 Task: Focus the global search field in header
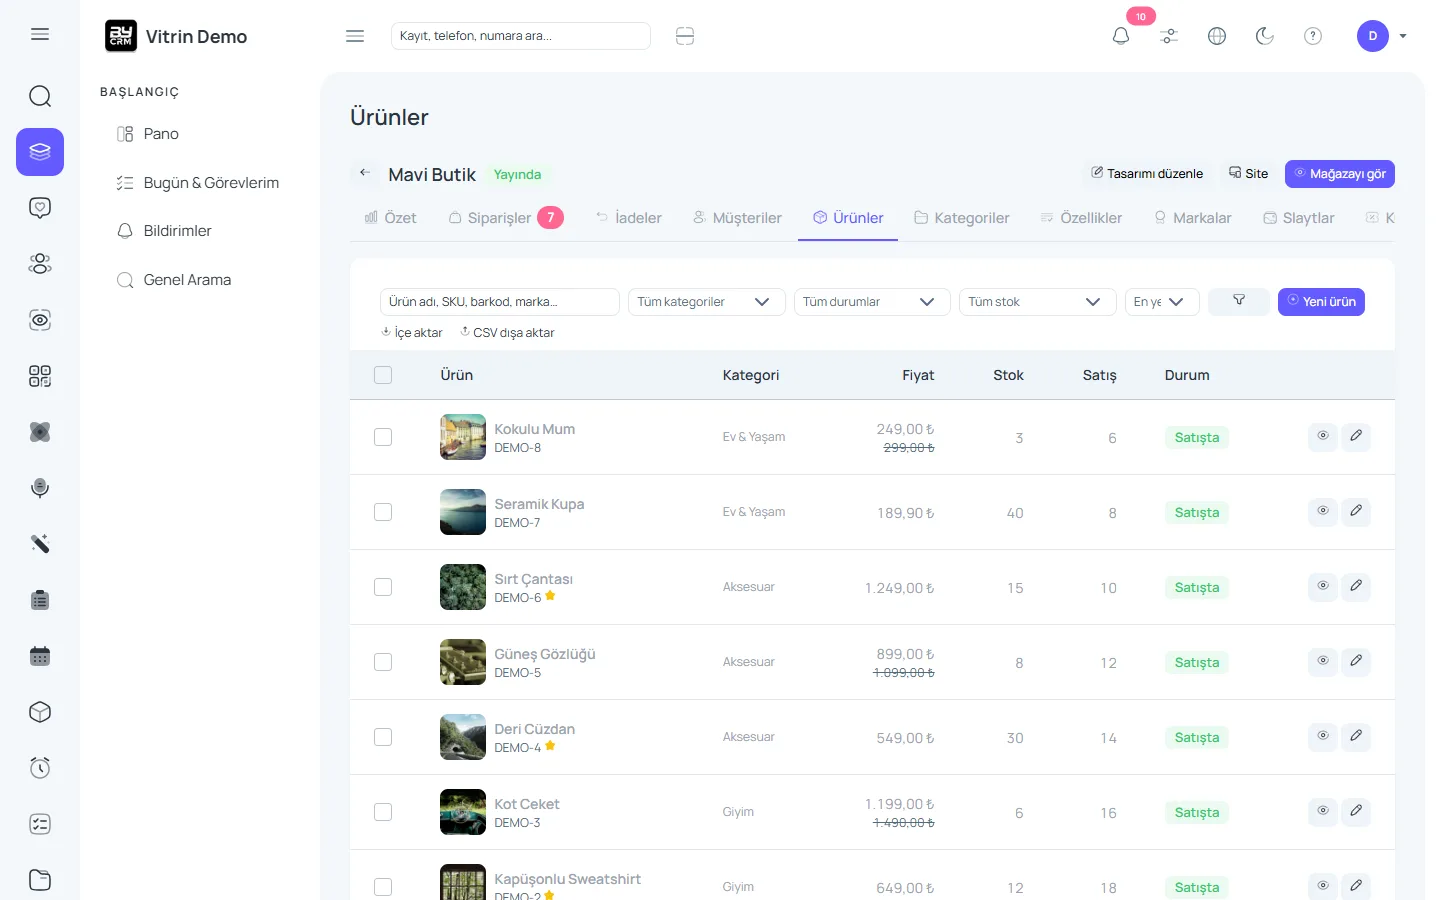point(521,36)
